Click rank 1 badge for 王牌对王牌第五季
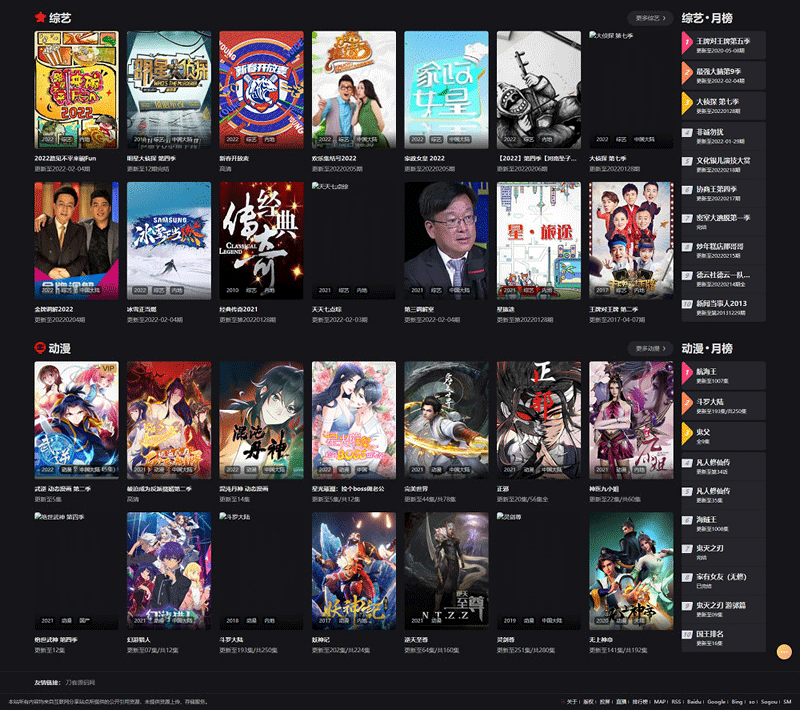The image size is (800, 710). (687, 44)
